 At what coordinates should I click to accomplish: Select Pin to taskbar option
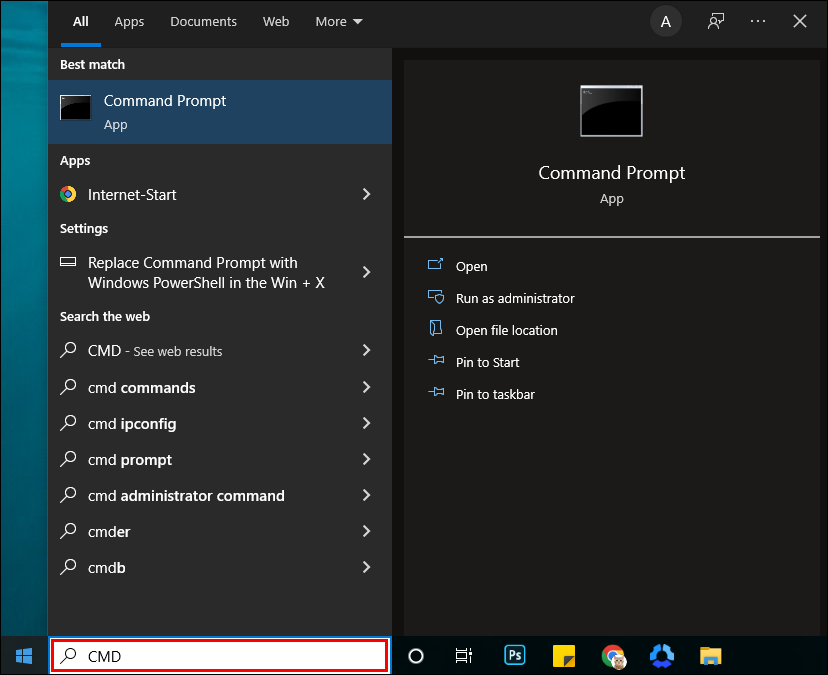point(495,394)
